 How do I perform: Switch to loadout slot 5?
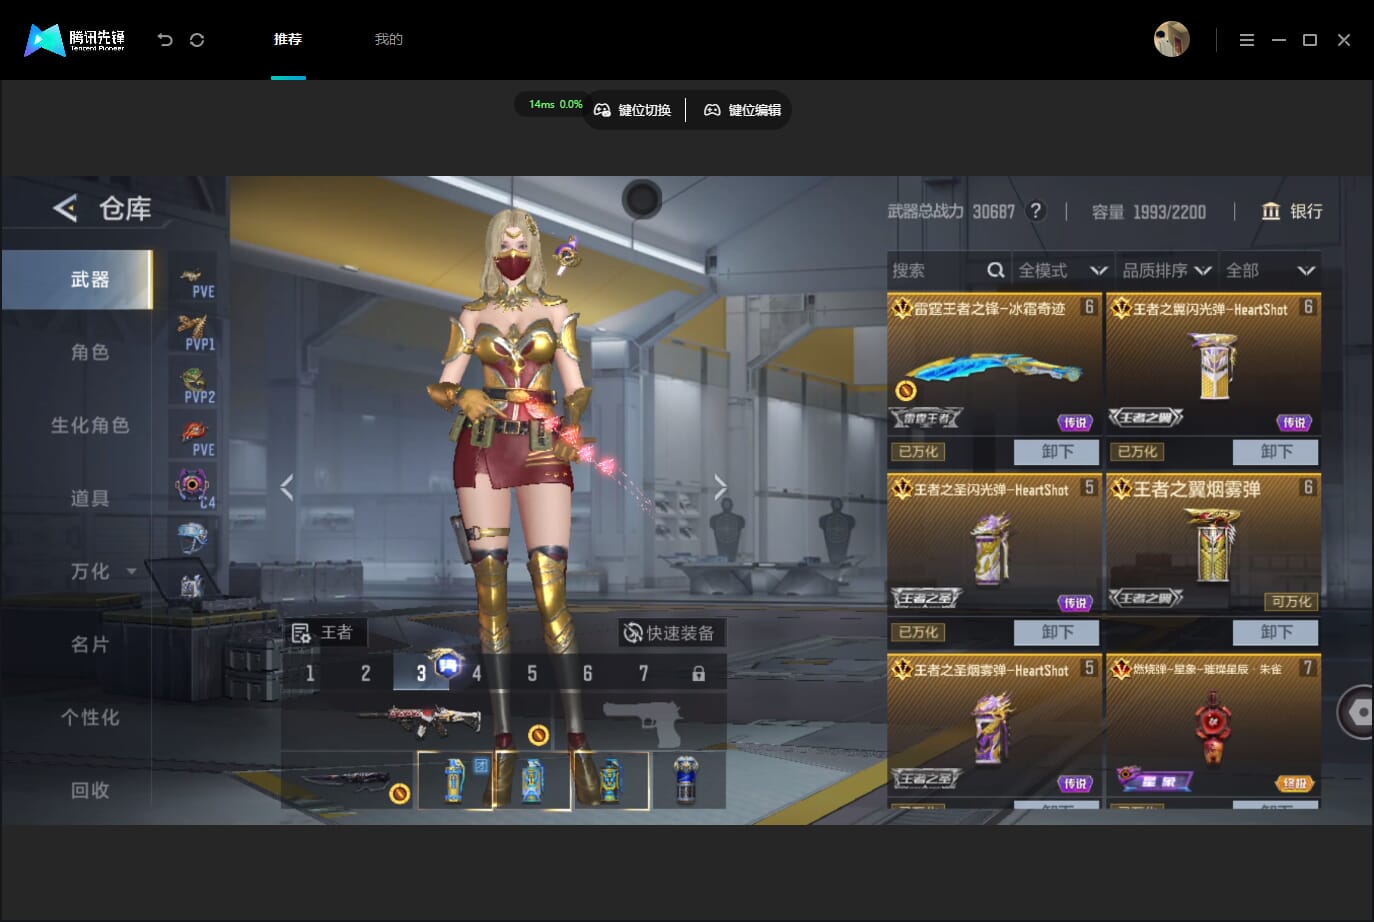pos(532,673)
